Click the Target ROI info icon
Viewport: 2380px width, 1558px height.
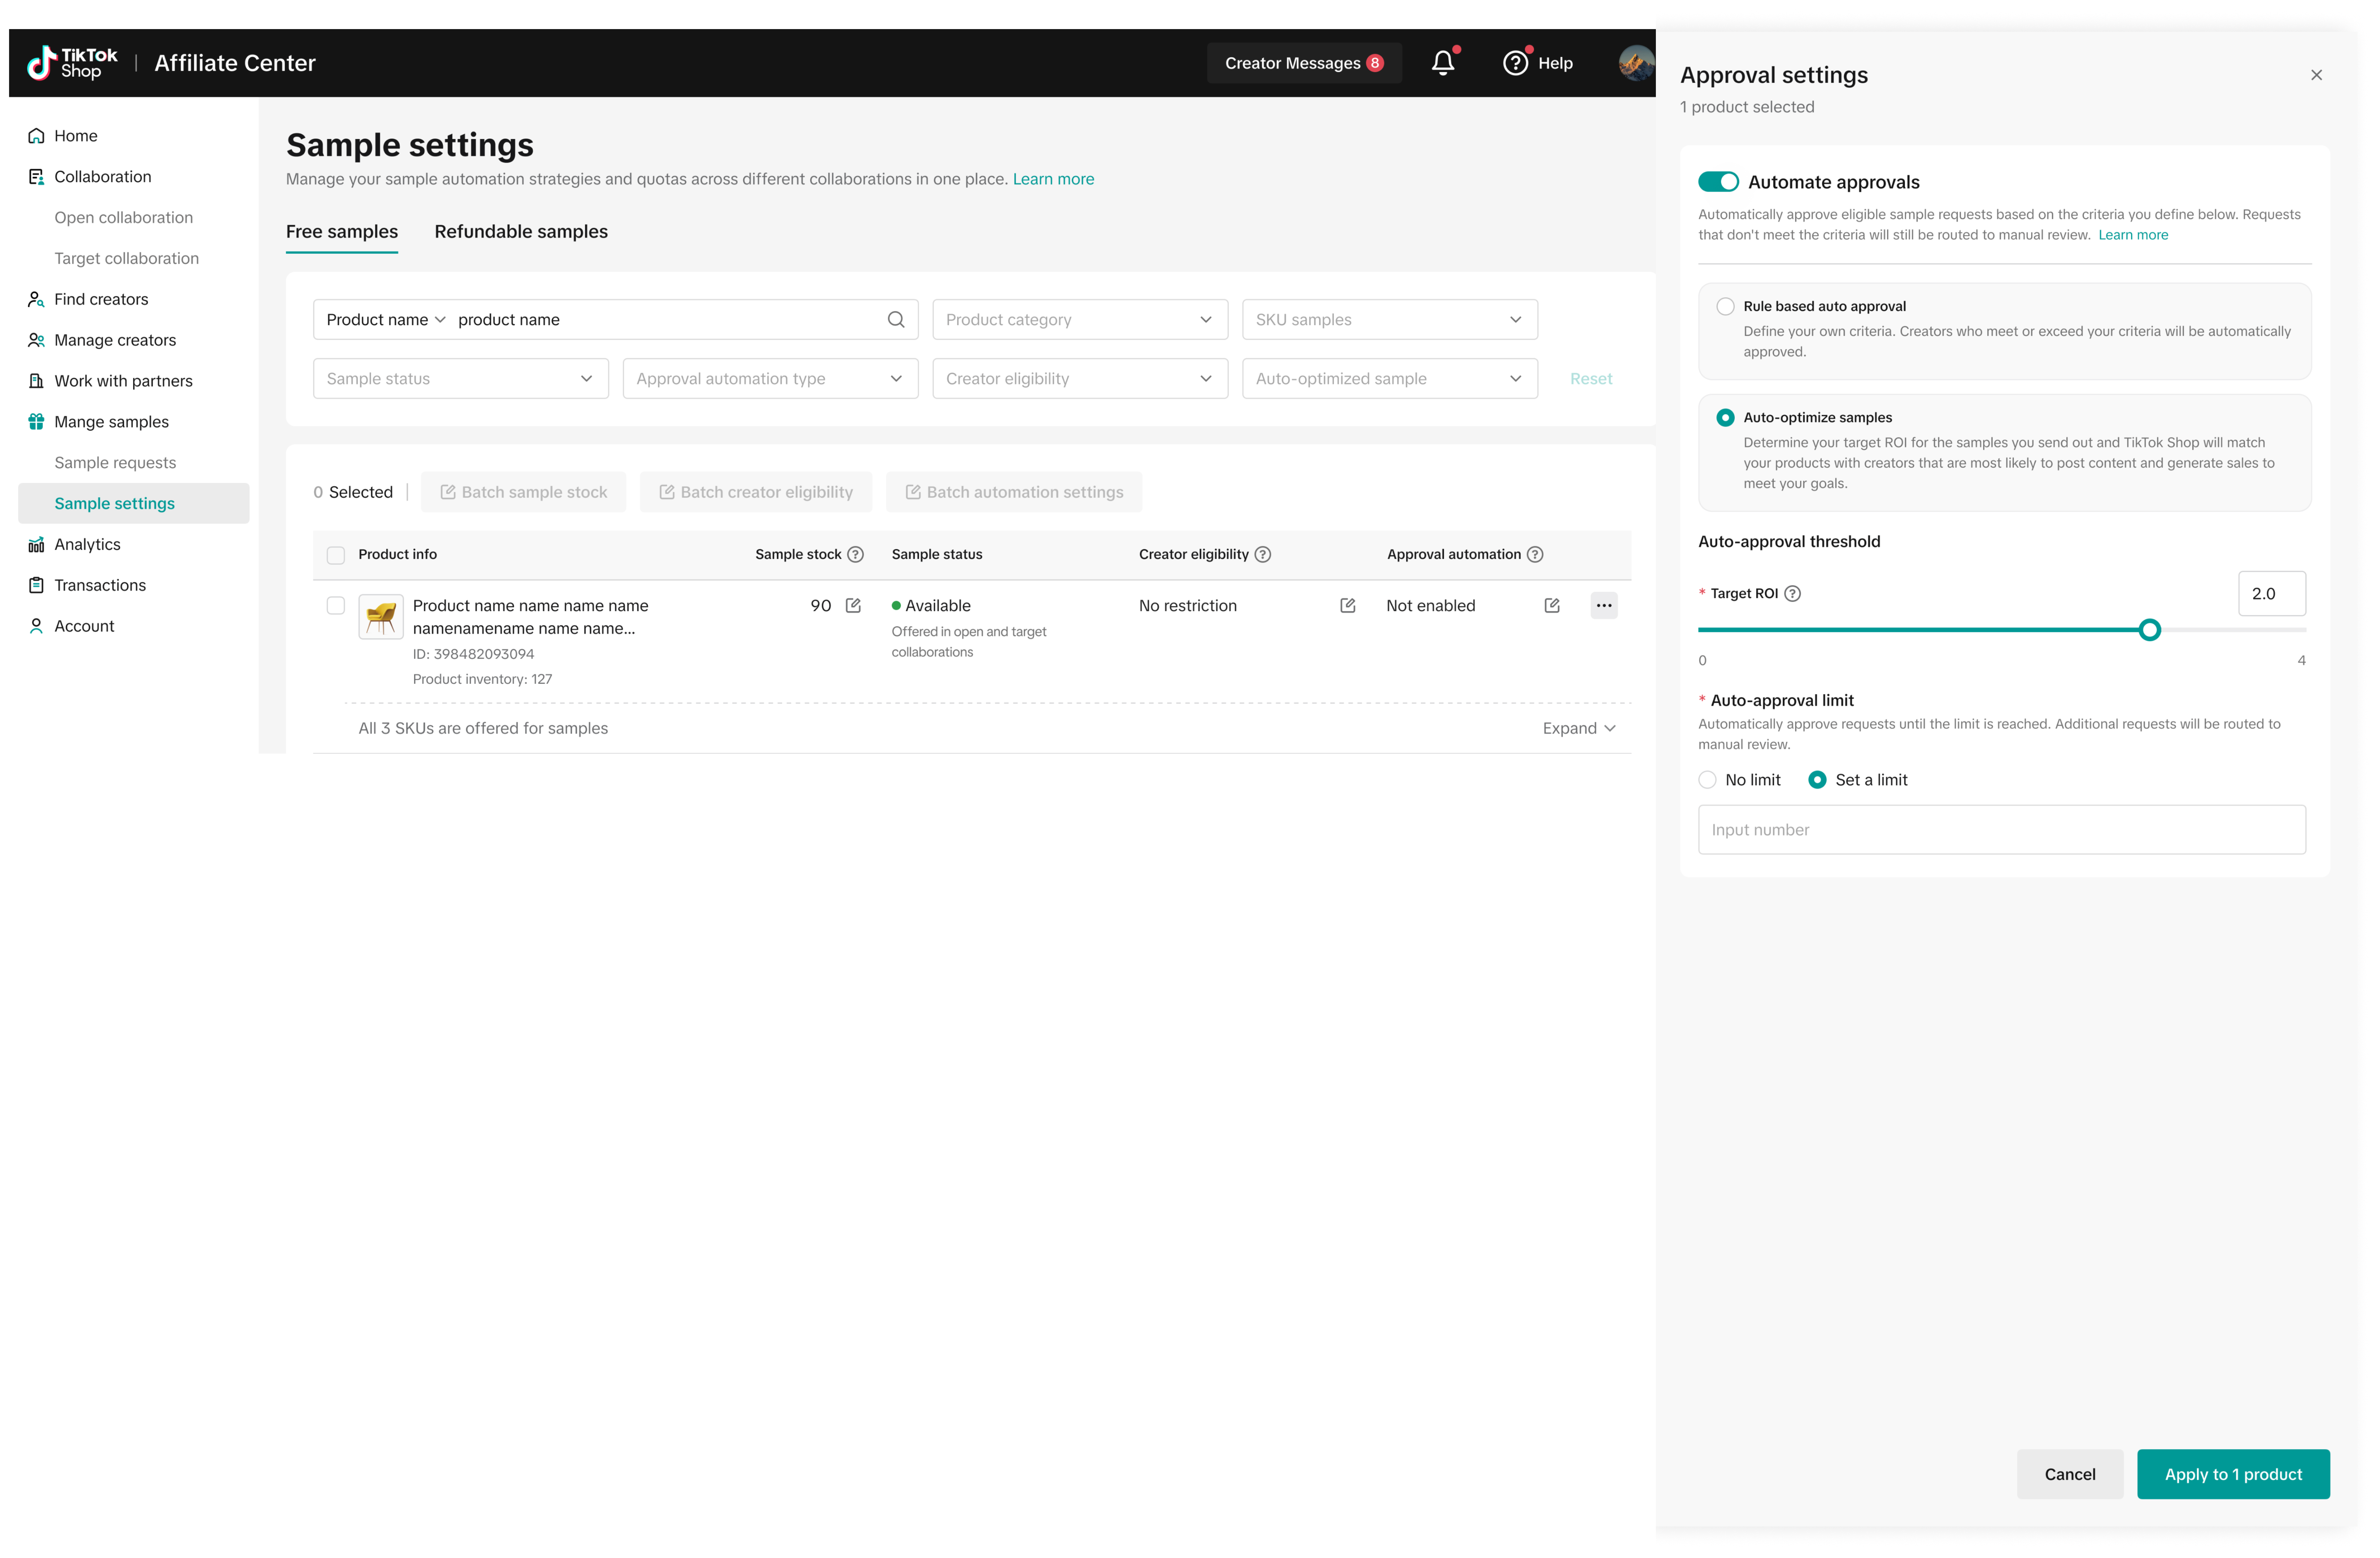click(x=1793, y=594)
